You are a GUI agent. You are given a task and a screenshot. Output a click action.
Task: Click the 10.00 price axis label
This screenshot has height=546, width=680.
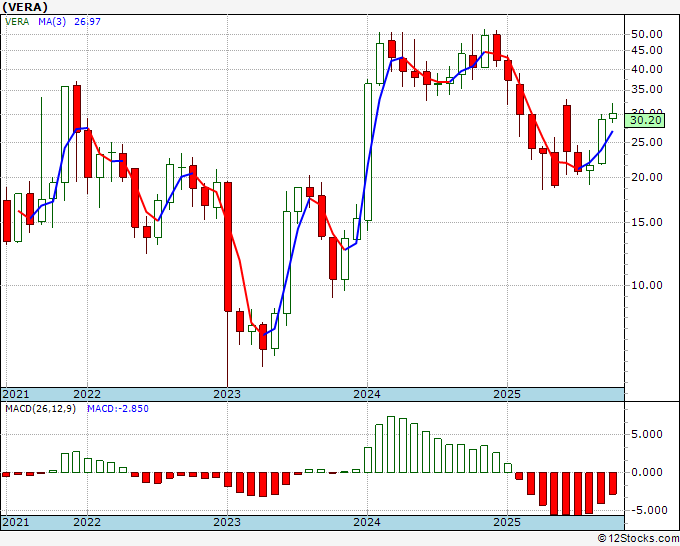coord(646,285)
